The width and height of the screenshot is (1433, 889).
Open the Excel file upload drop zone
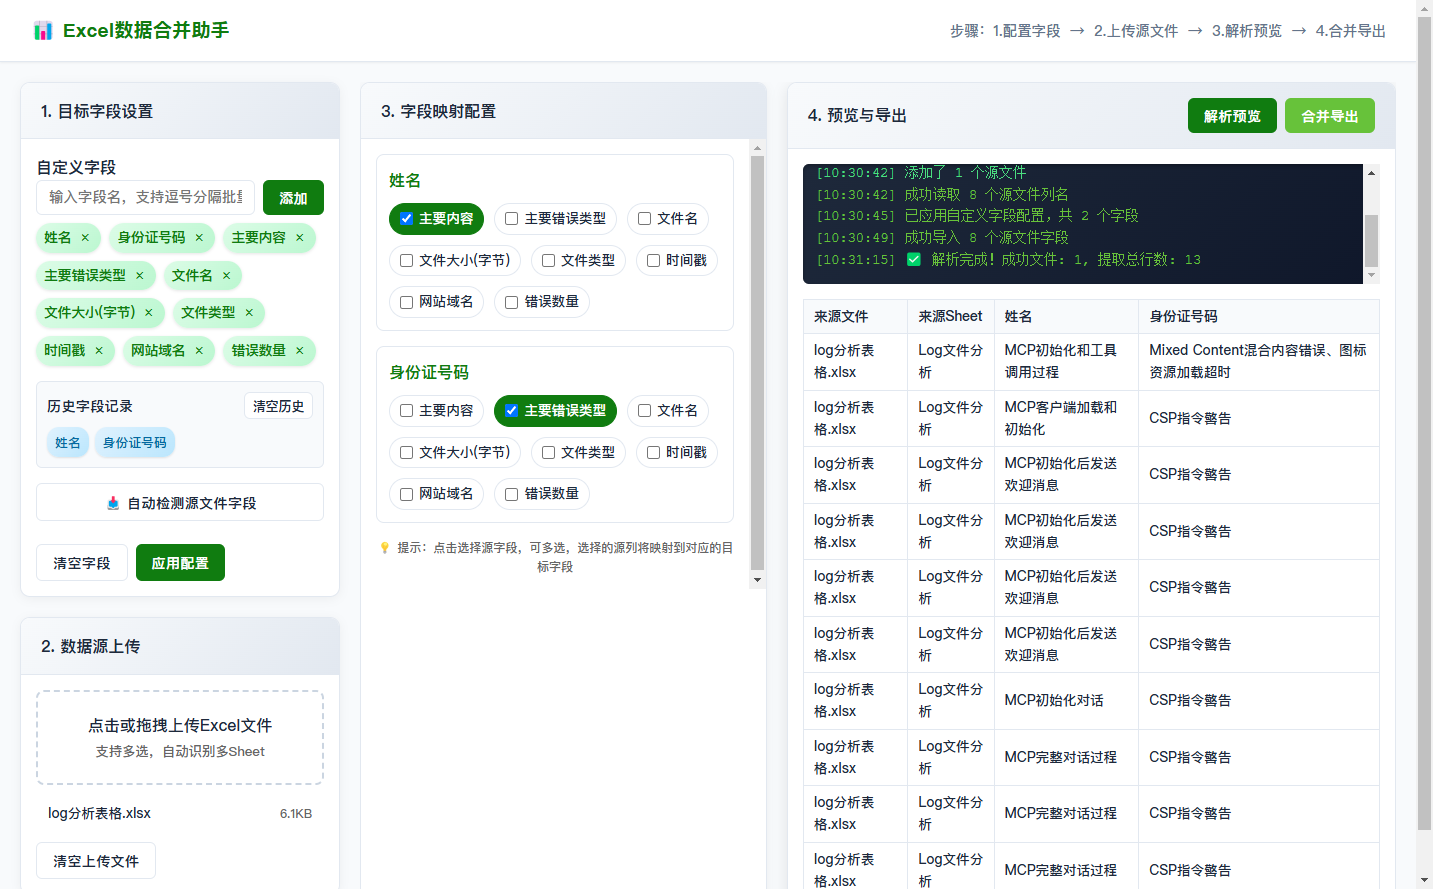180,737
